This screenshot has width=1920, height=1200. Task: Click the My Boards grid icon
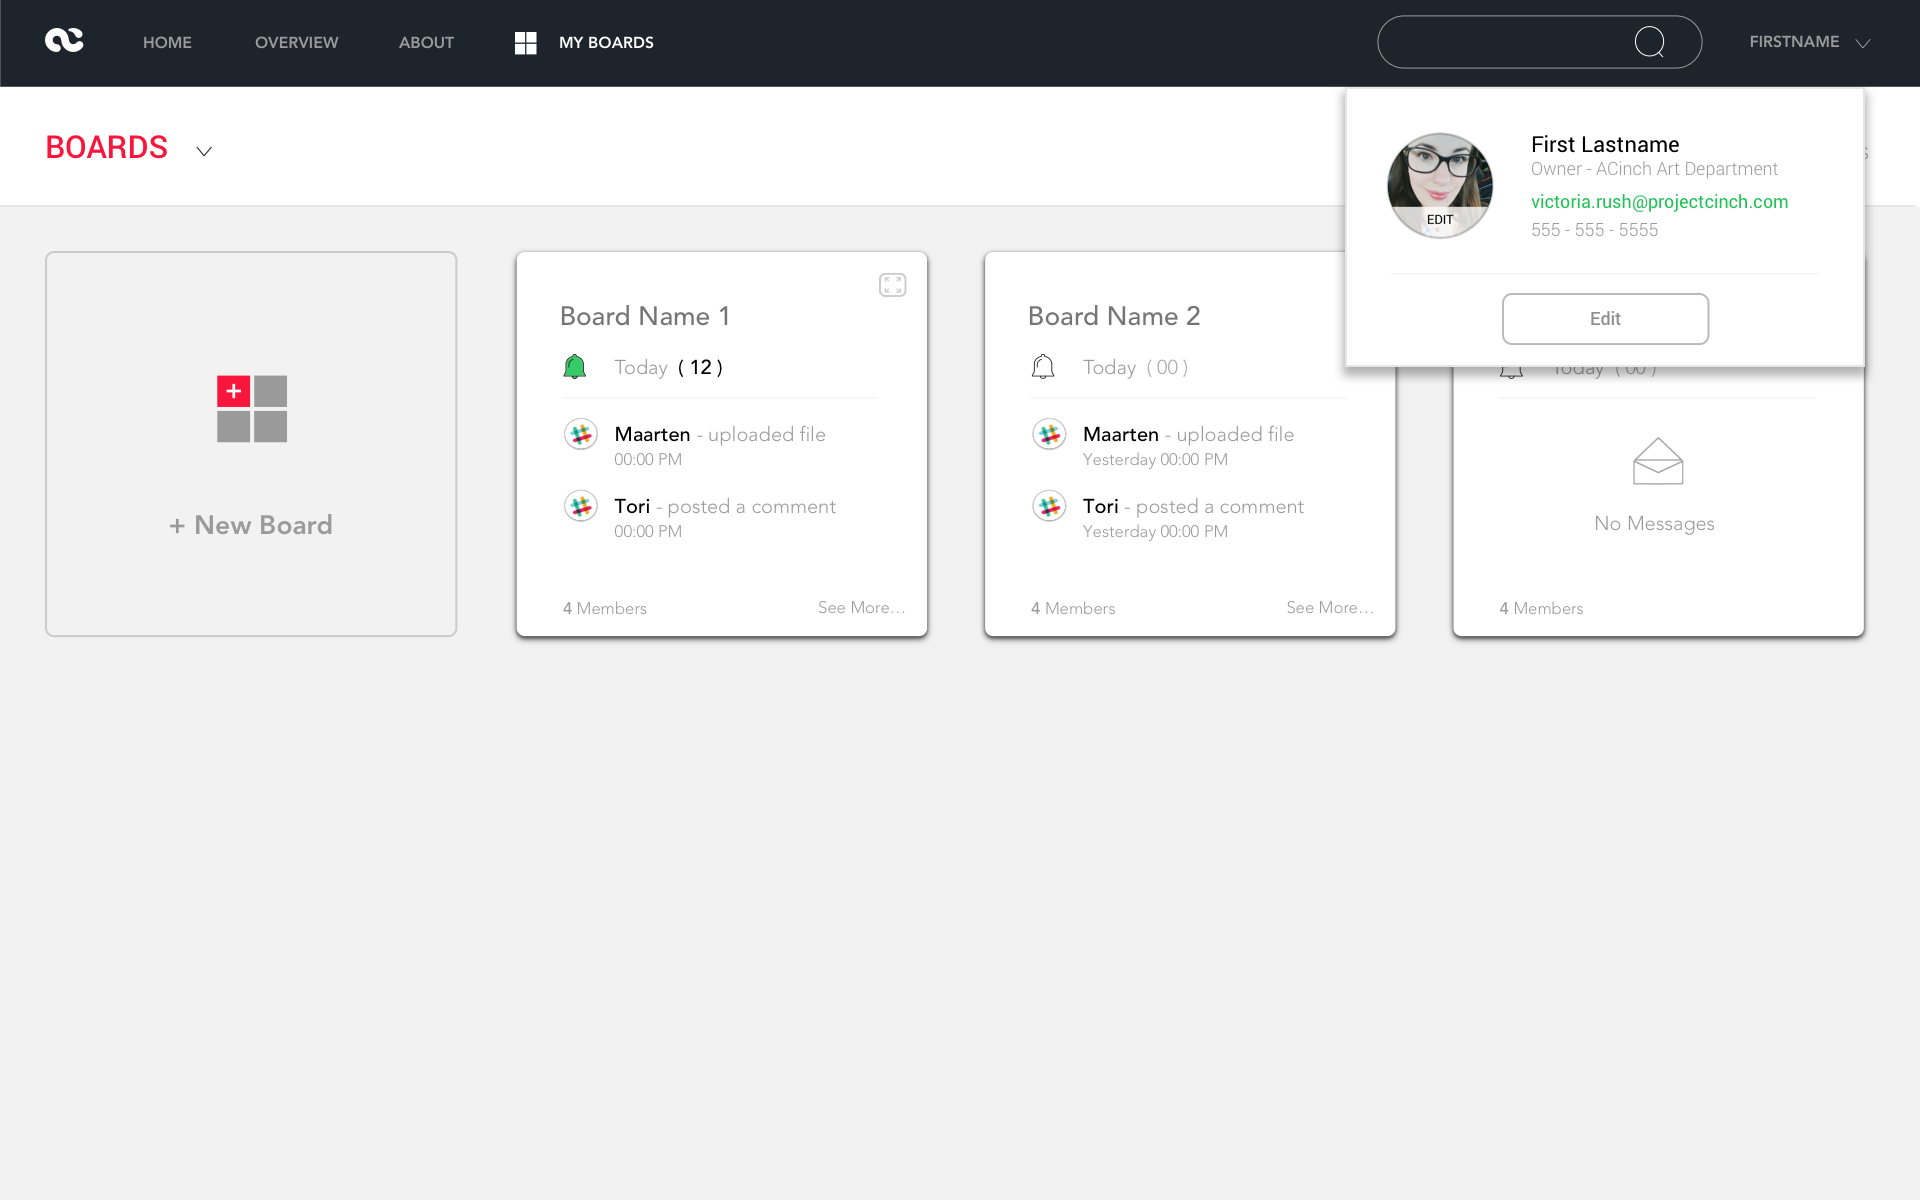(525, 42)
